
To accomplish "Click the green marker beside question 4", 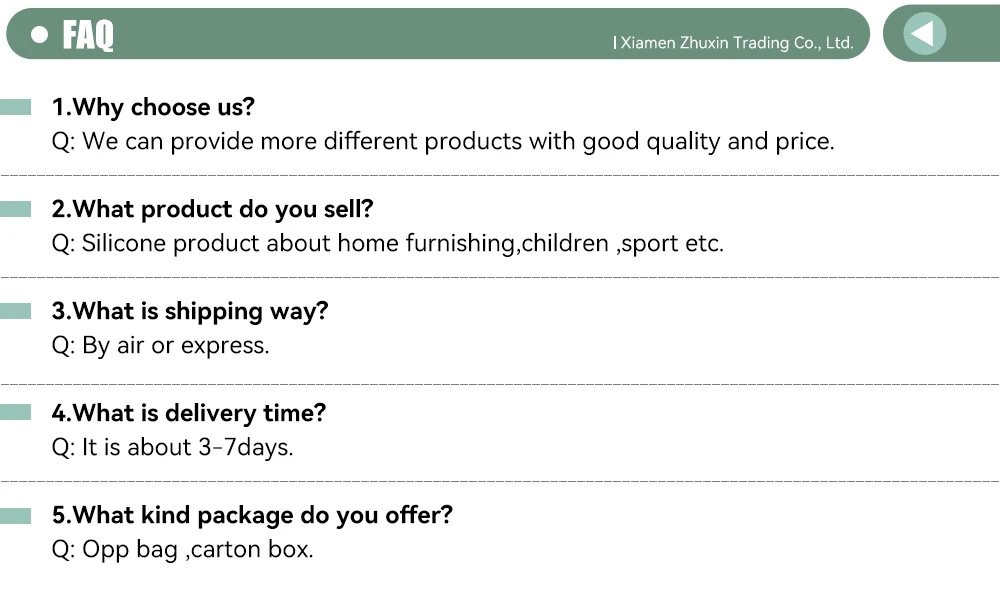I will click(16, 413).
